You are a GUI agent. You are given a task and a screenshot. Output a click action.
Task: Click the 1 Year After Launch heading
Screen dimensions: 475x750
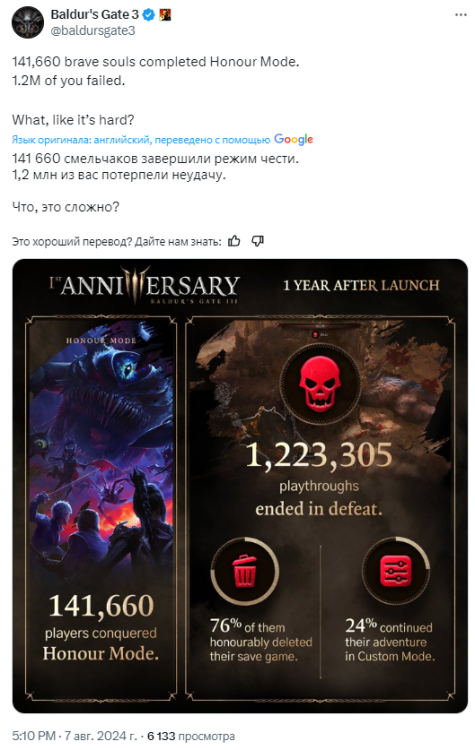[x=361, y=286]
